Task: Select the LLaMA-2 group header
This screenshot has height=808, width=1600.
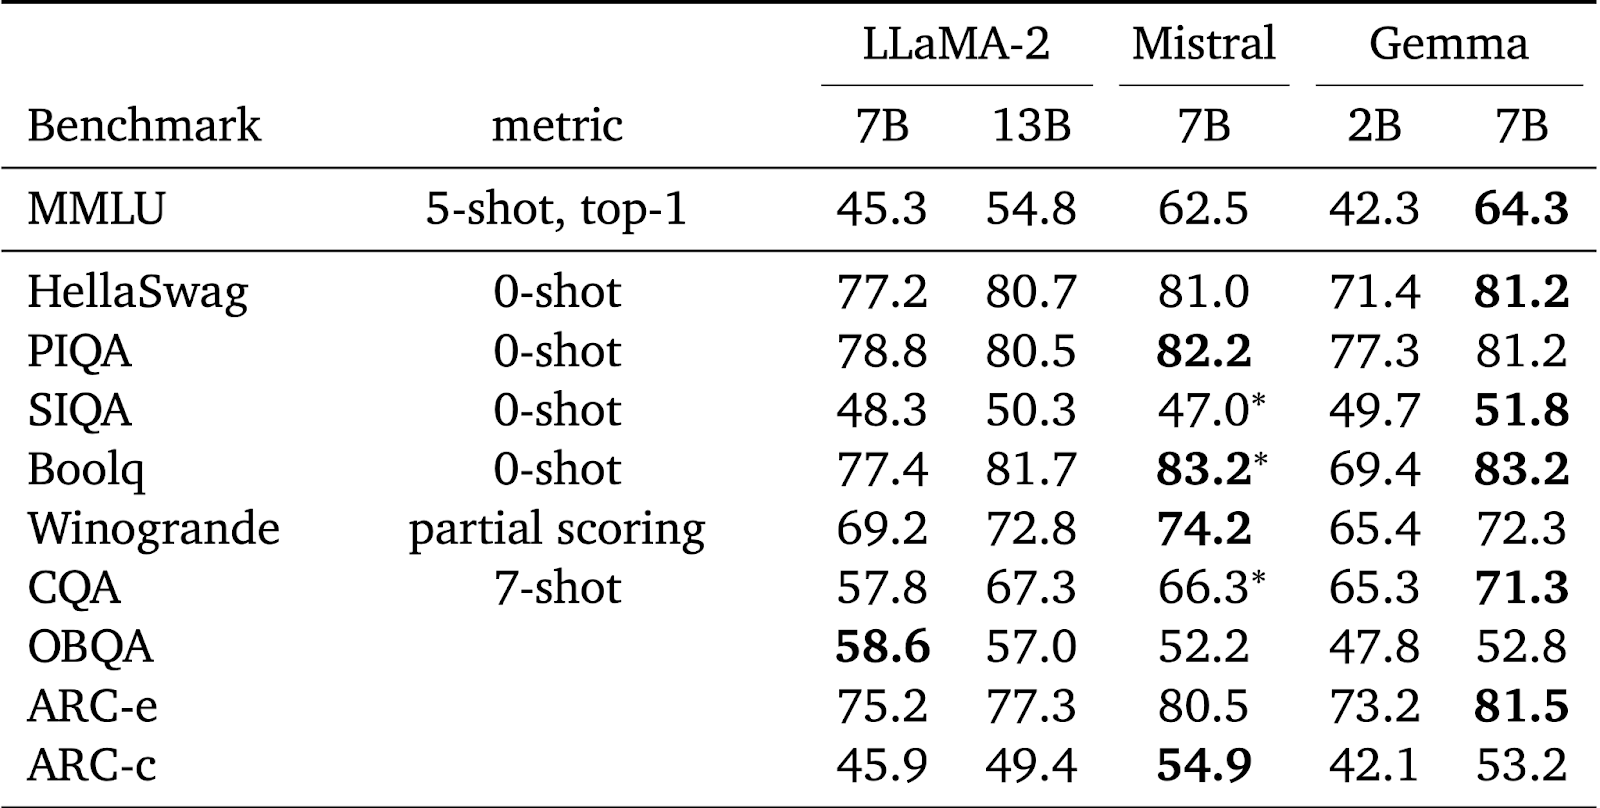Action: 956,45
